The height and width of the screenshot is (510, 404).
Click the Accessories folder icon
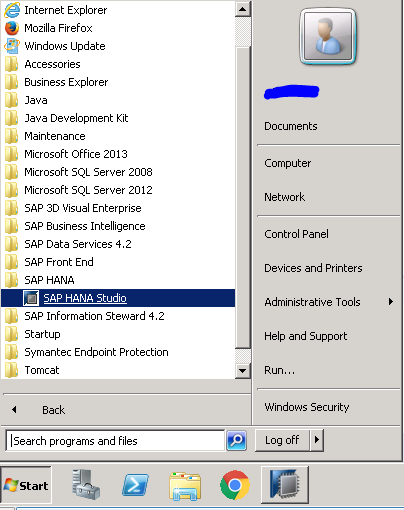[x=12, y=64]
